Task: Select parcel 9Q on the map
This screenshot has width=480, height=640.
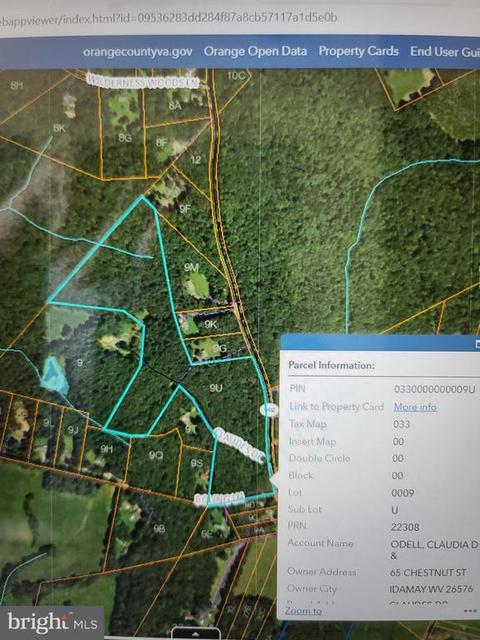Action: [x=156, y=455]
